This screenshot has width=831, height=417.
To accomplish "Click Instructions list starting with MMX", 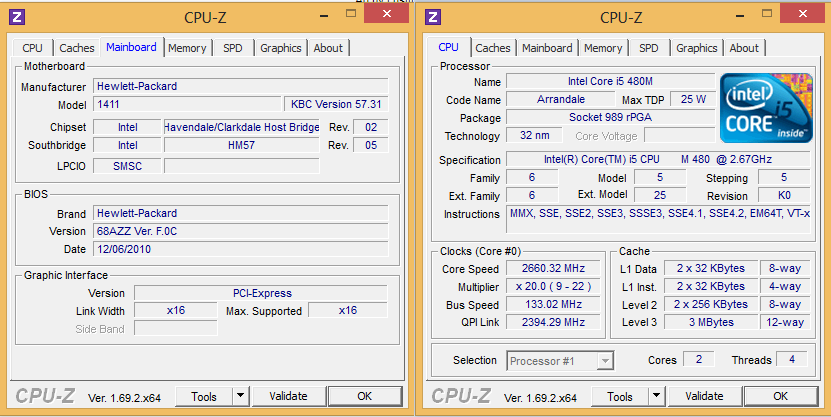I will point(658,219).
